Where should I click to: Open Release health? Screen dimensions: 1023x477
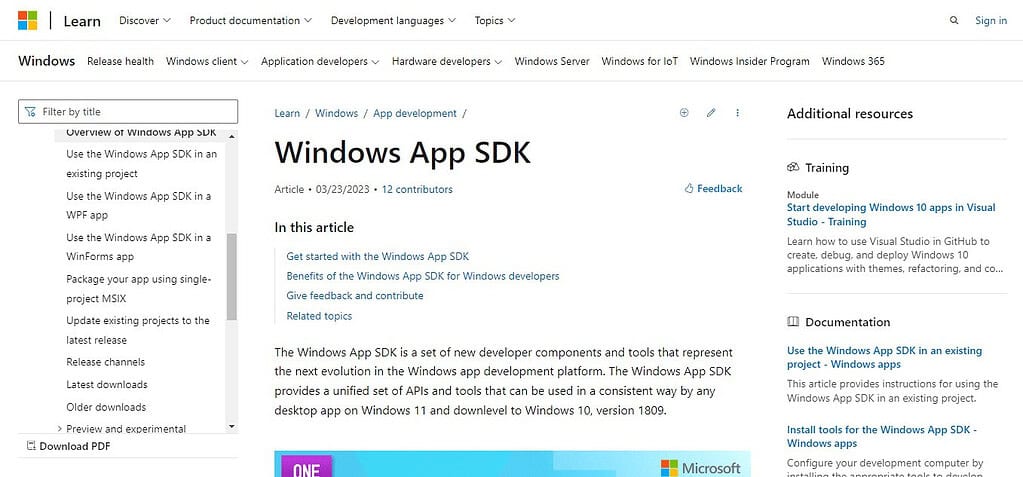tap(120, 61)
